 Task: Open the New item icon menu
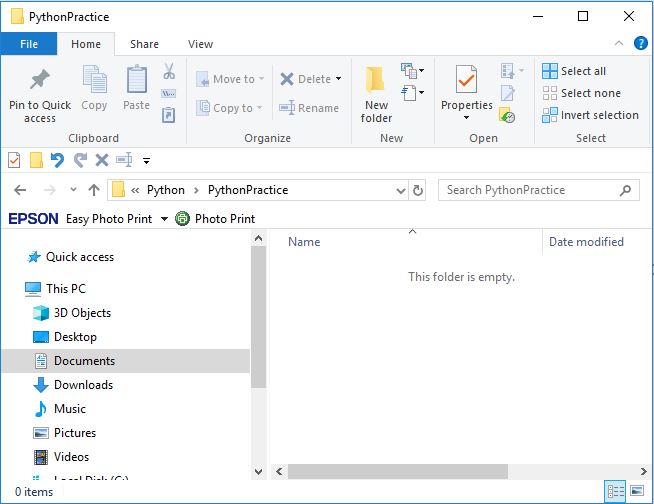coord(413,71)
